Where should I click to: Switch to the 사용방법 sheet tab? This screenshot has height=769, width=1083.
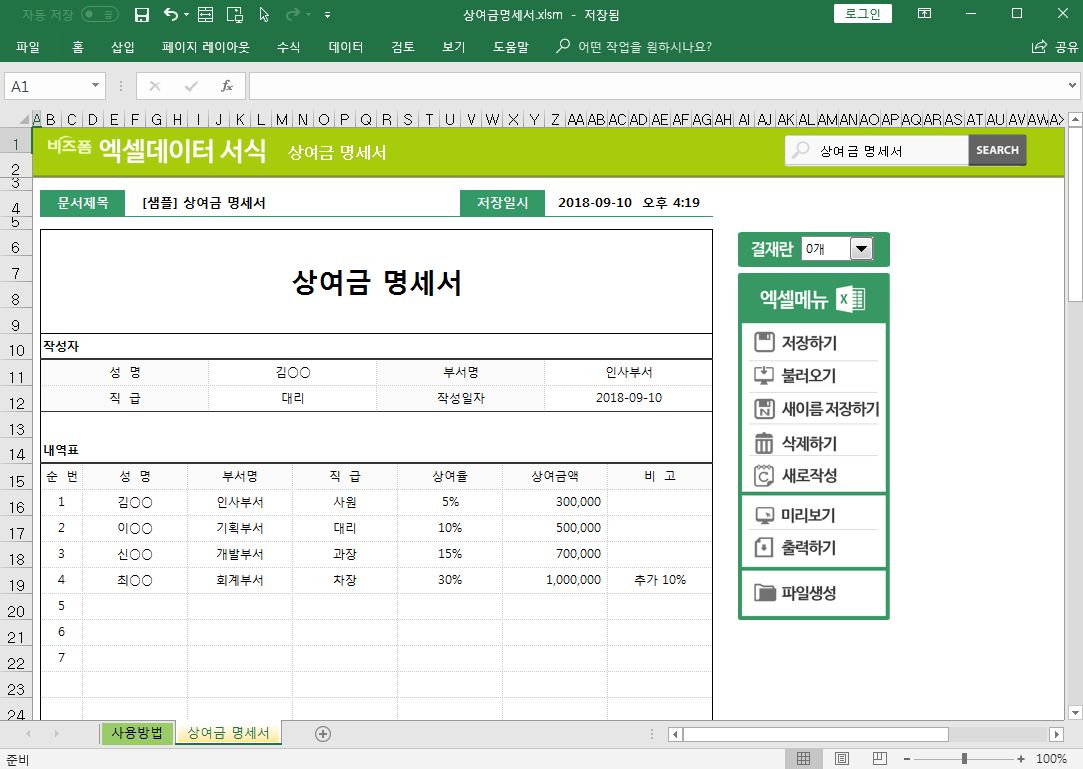[x=137, y=733]
